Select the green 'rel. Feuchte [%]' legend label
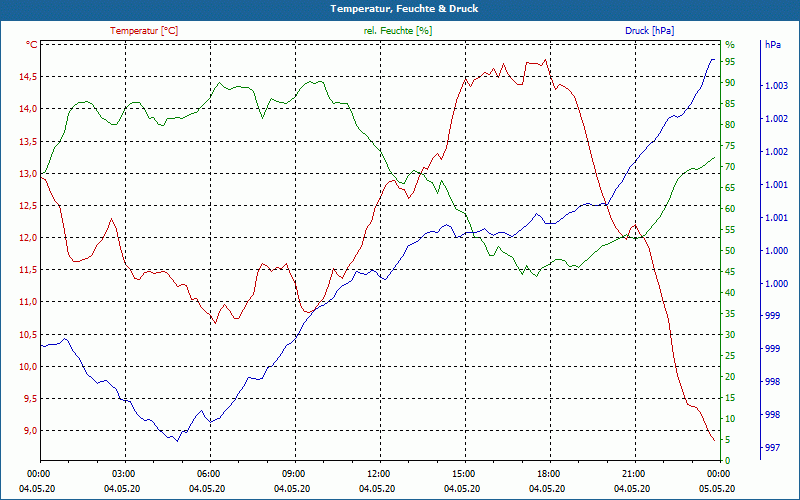 click(398, 31)
